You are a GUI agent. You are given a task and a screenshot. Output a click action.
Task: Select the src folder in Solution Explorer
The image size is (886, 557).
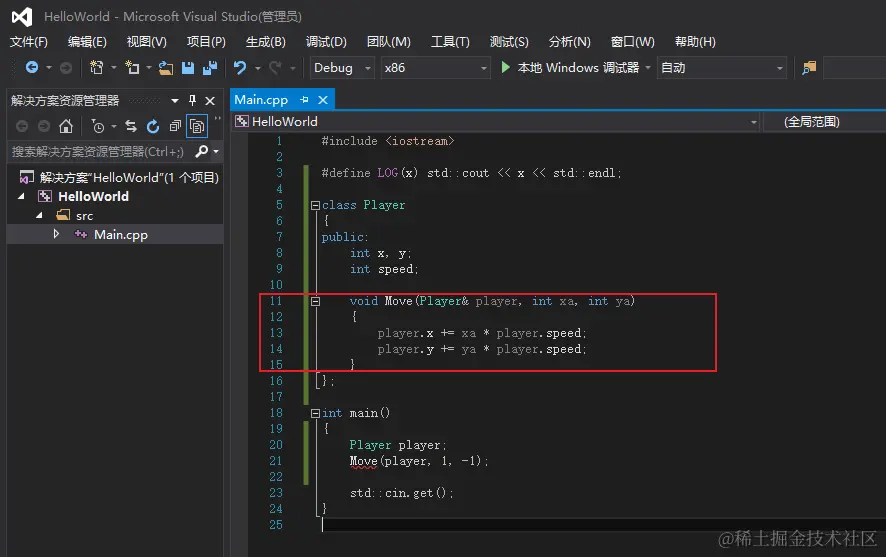85,216
